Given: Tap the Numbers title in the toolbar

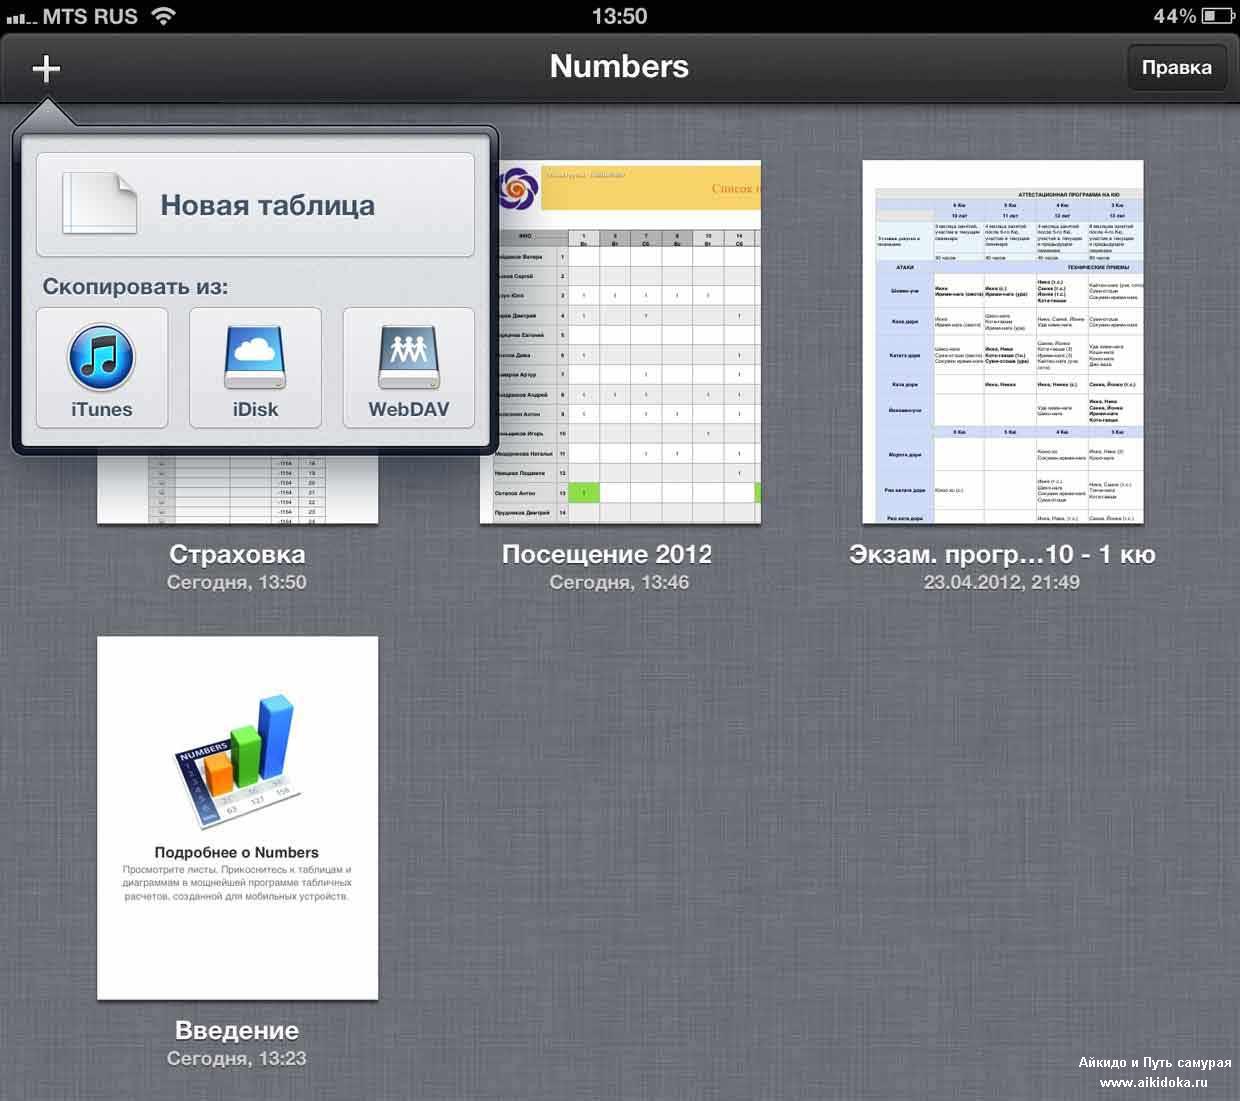Looking at the screenshot, I should point(619,66).
